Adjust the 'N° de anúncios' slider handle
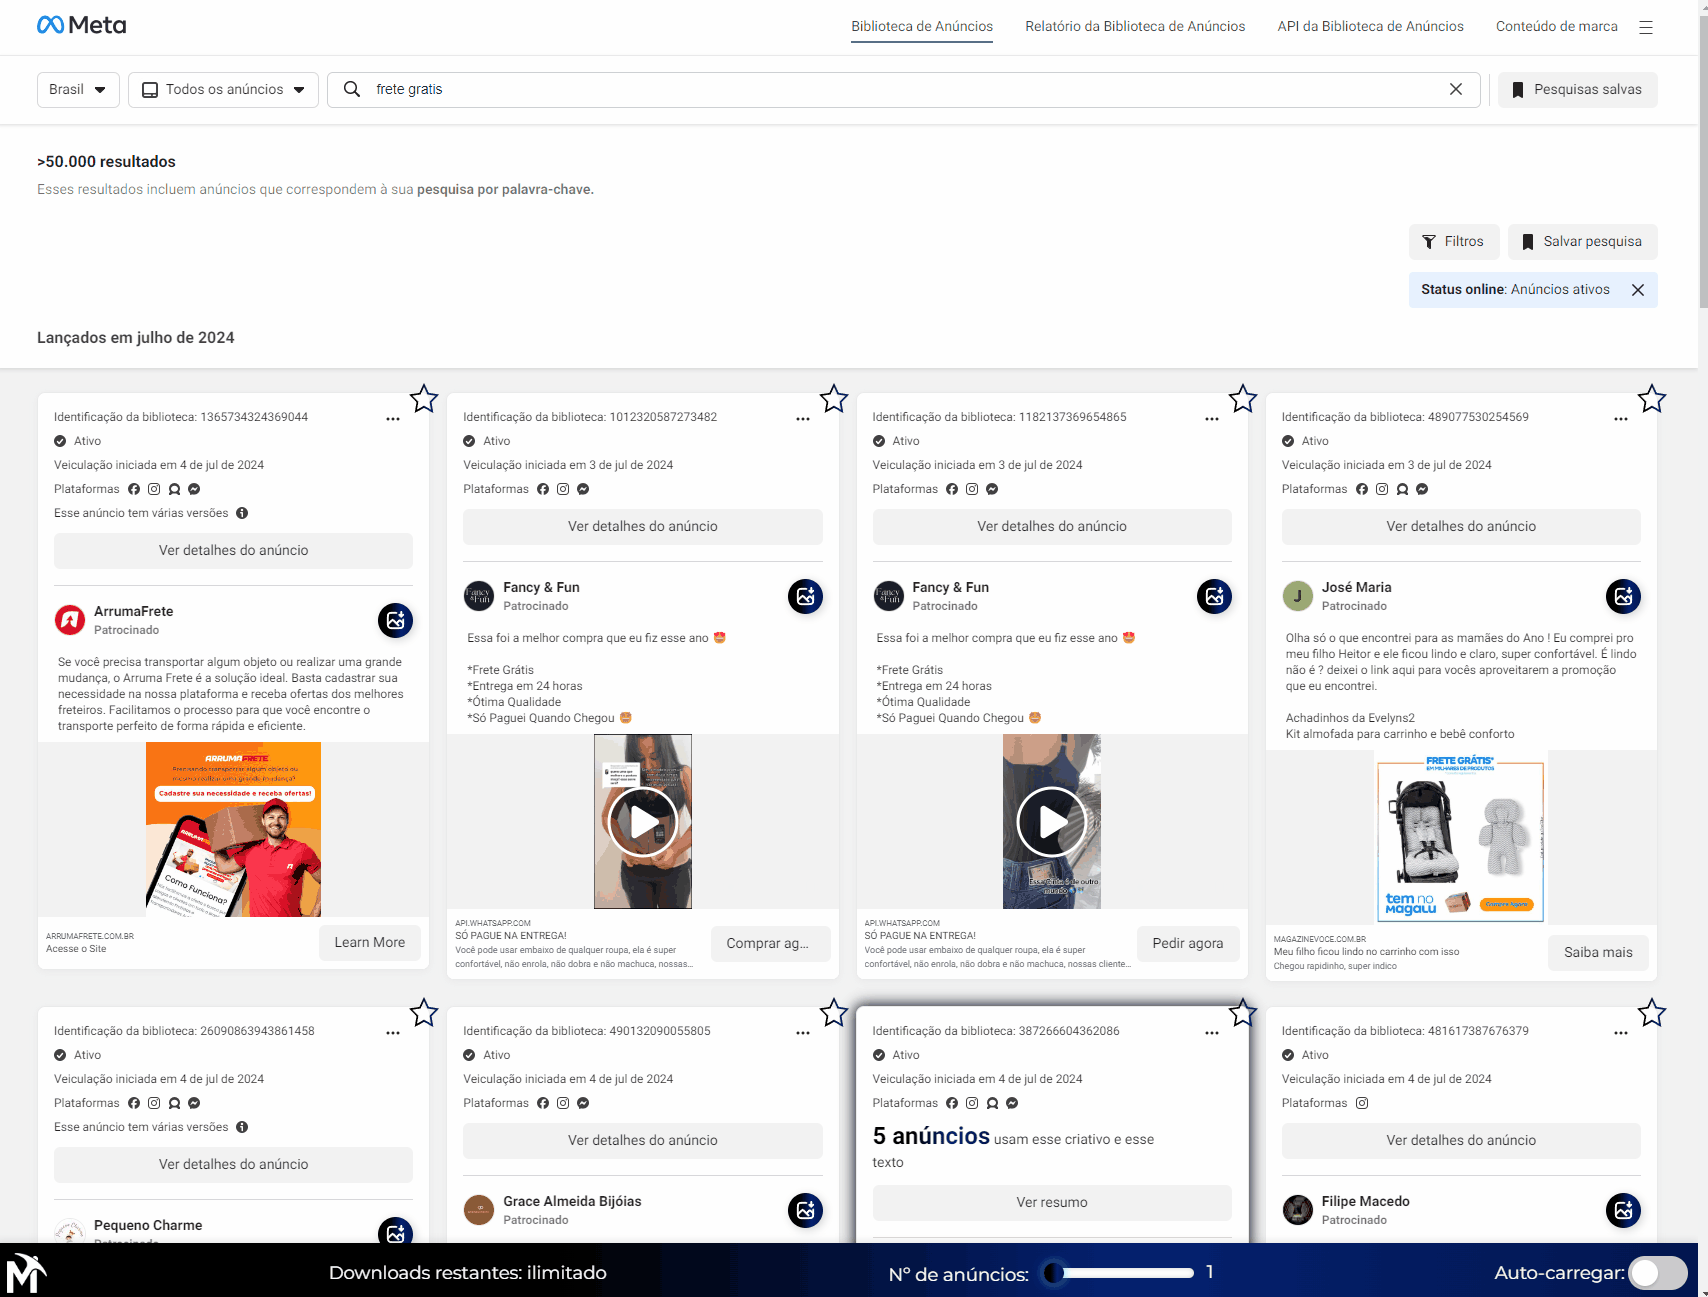Image resolution: width=1708 pixels, height=1297 pixels. [1055, 1272]
